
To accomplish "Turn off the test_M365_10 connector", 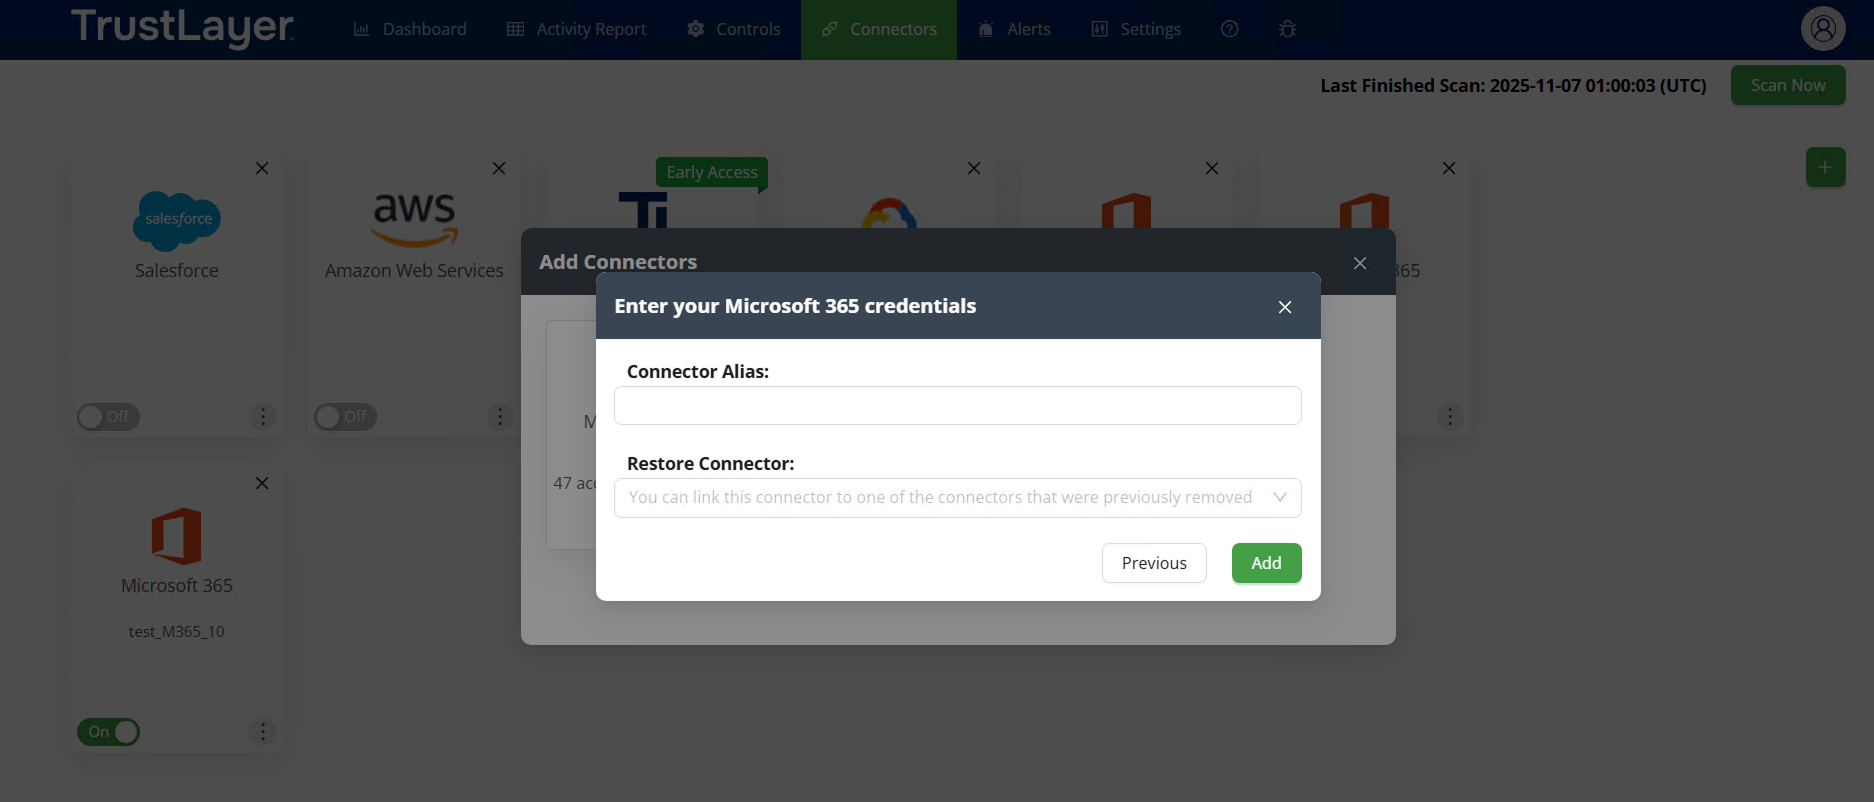I will click(x=108, y=732).
